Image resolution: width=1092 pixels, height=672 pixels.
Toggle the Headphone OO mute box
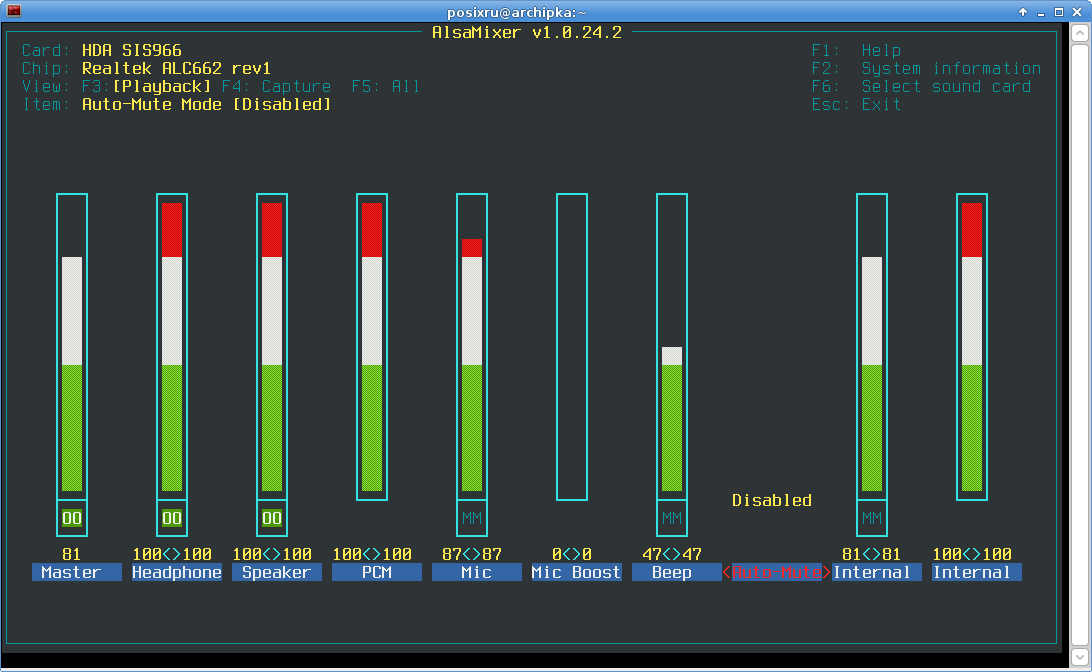(x=172, y=518)
